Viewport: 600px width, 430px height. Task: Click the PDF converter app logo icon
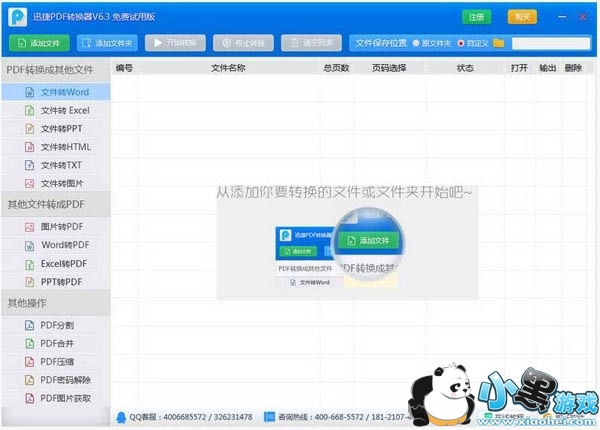tap(18, 17)
